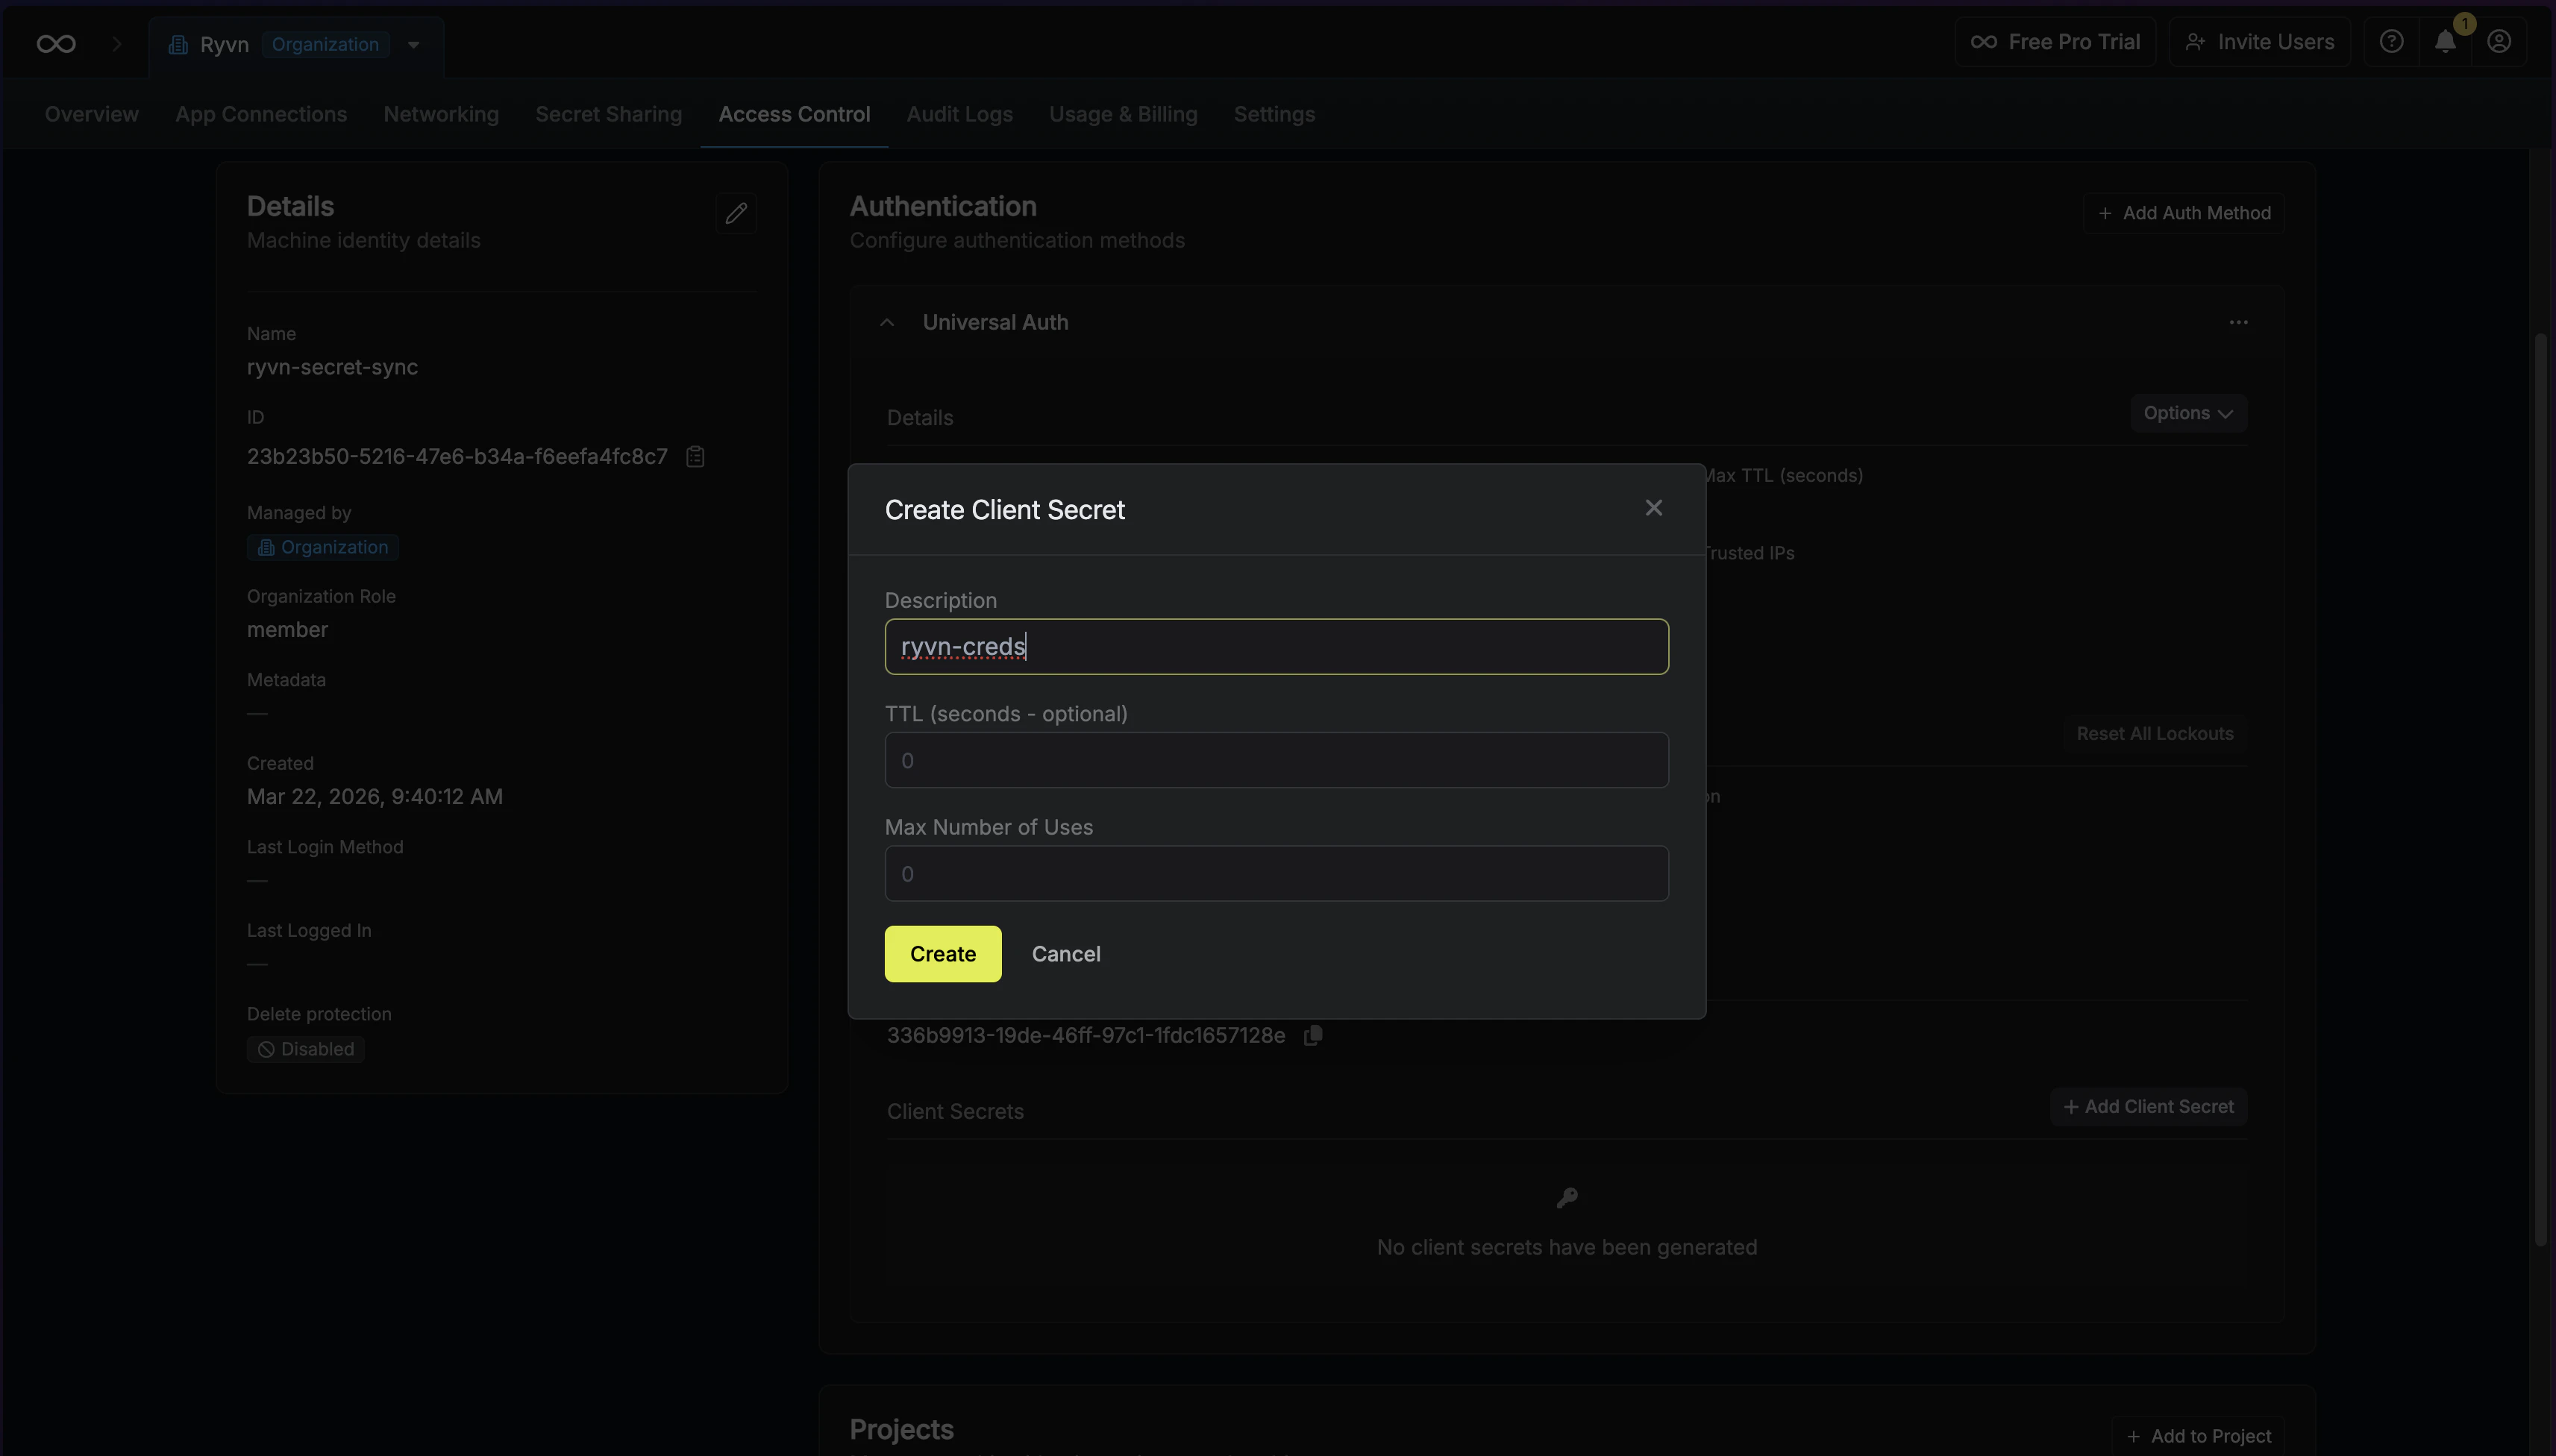Click Add Auth Method

coord(2184,212)
